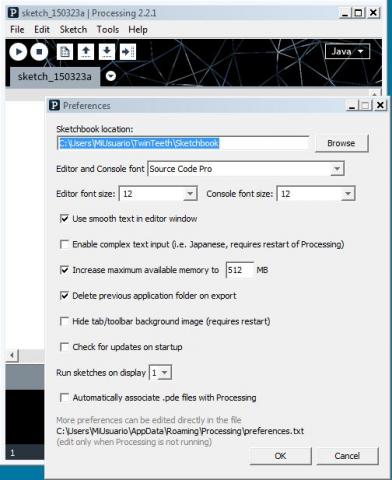Open a sketch using the up-arrow icon

[x=86, y=52]
